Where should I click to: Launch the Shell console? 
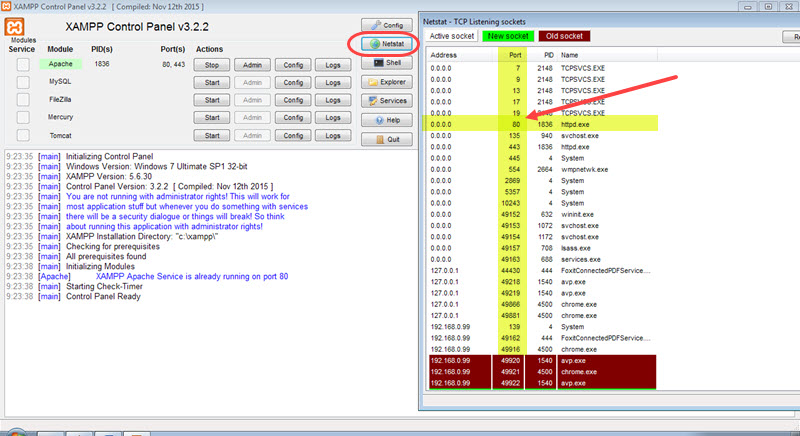(x=387, y=63)
